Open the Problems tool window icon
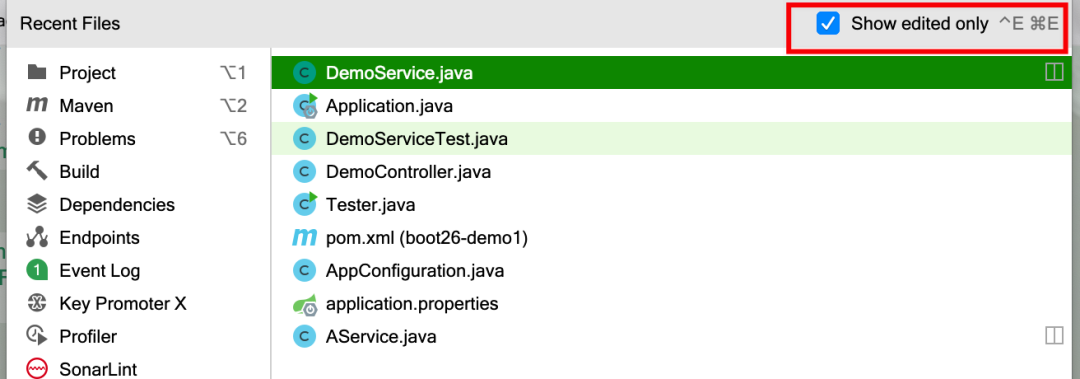This screenshot has height=379, width=1080. pyautogui.click(x=37, y=138)
